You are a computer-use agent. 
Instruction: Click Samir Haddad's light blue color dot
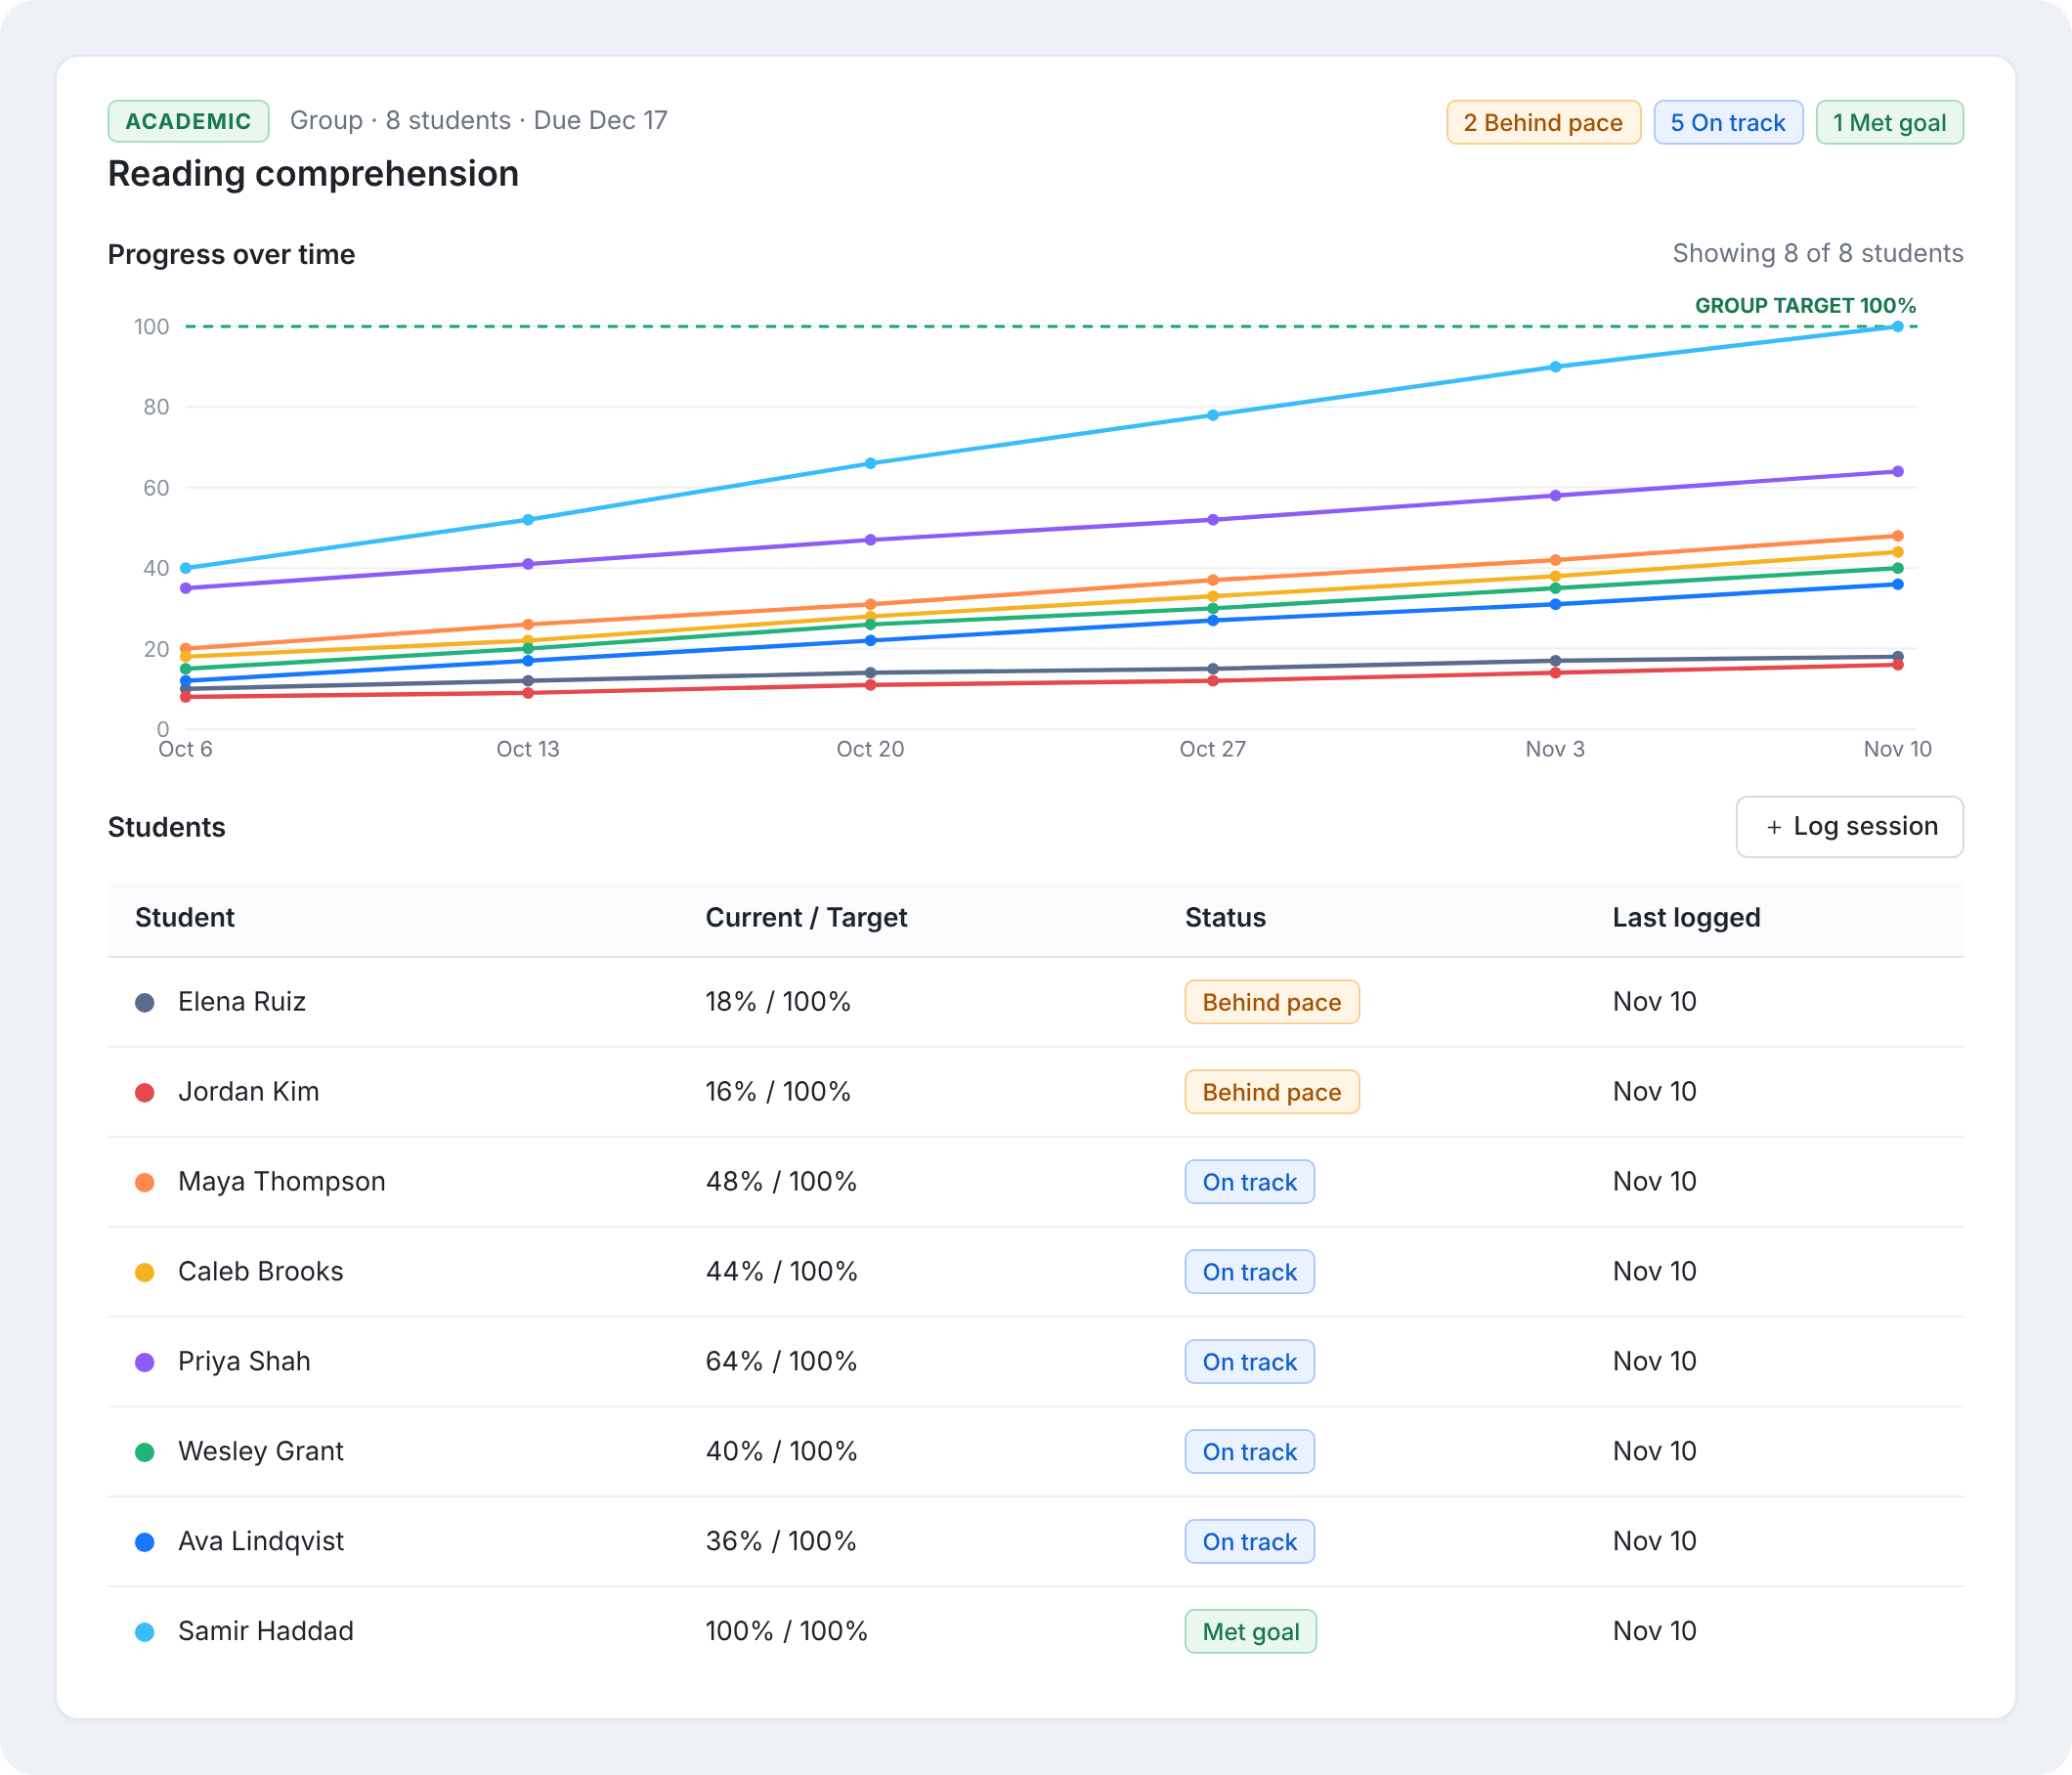click(x=145, y=1632)
